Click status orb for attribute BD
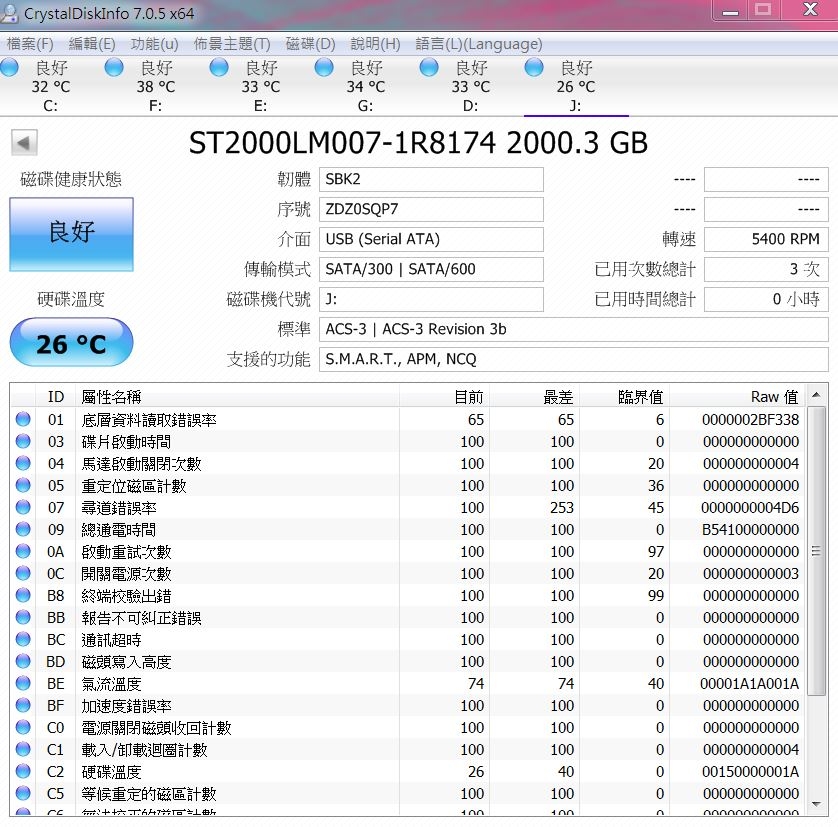This screenshot has height=827, width=838. pyautogui.click(x=23, y=661)
